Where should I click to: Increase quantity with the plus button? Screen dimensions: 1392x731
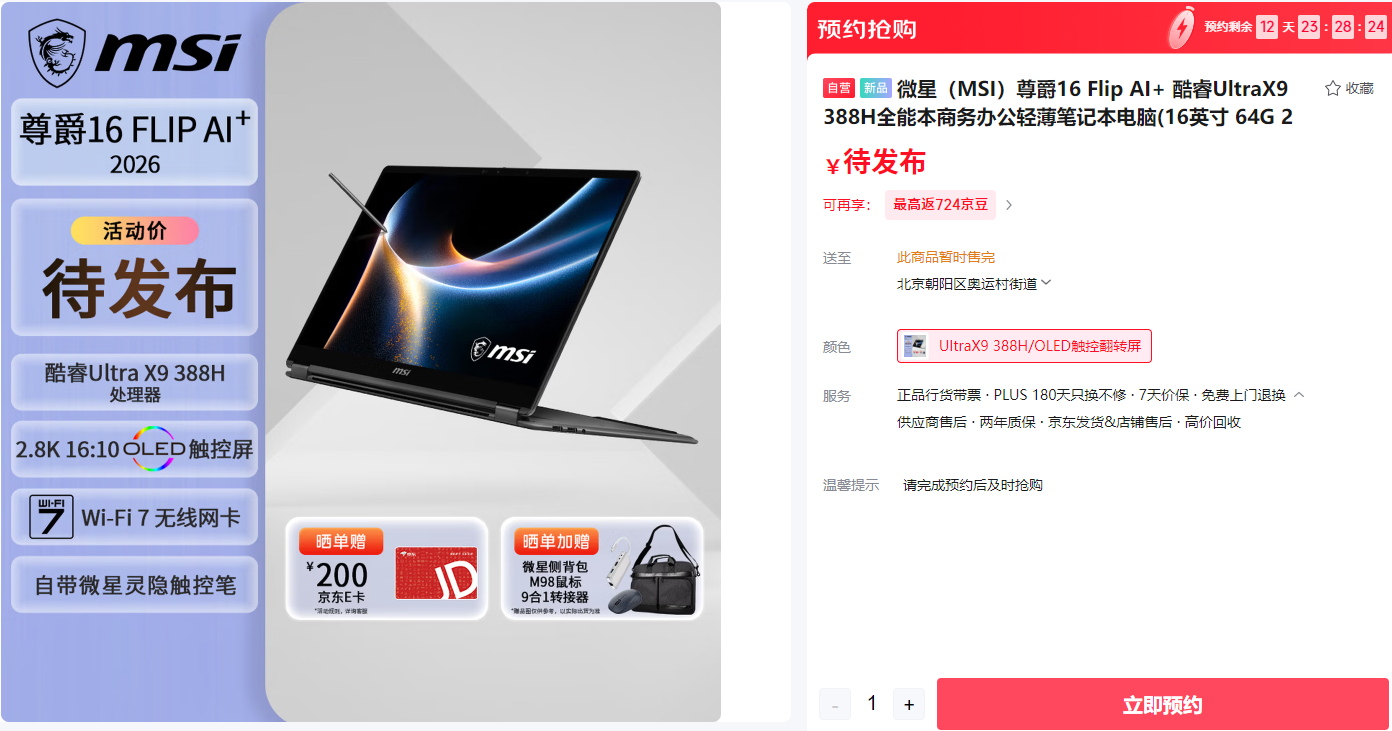pyautogui.click(x=908, y=704)
